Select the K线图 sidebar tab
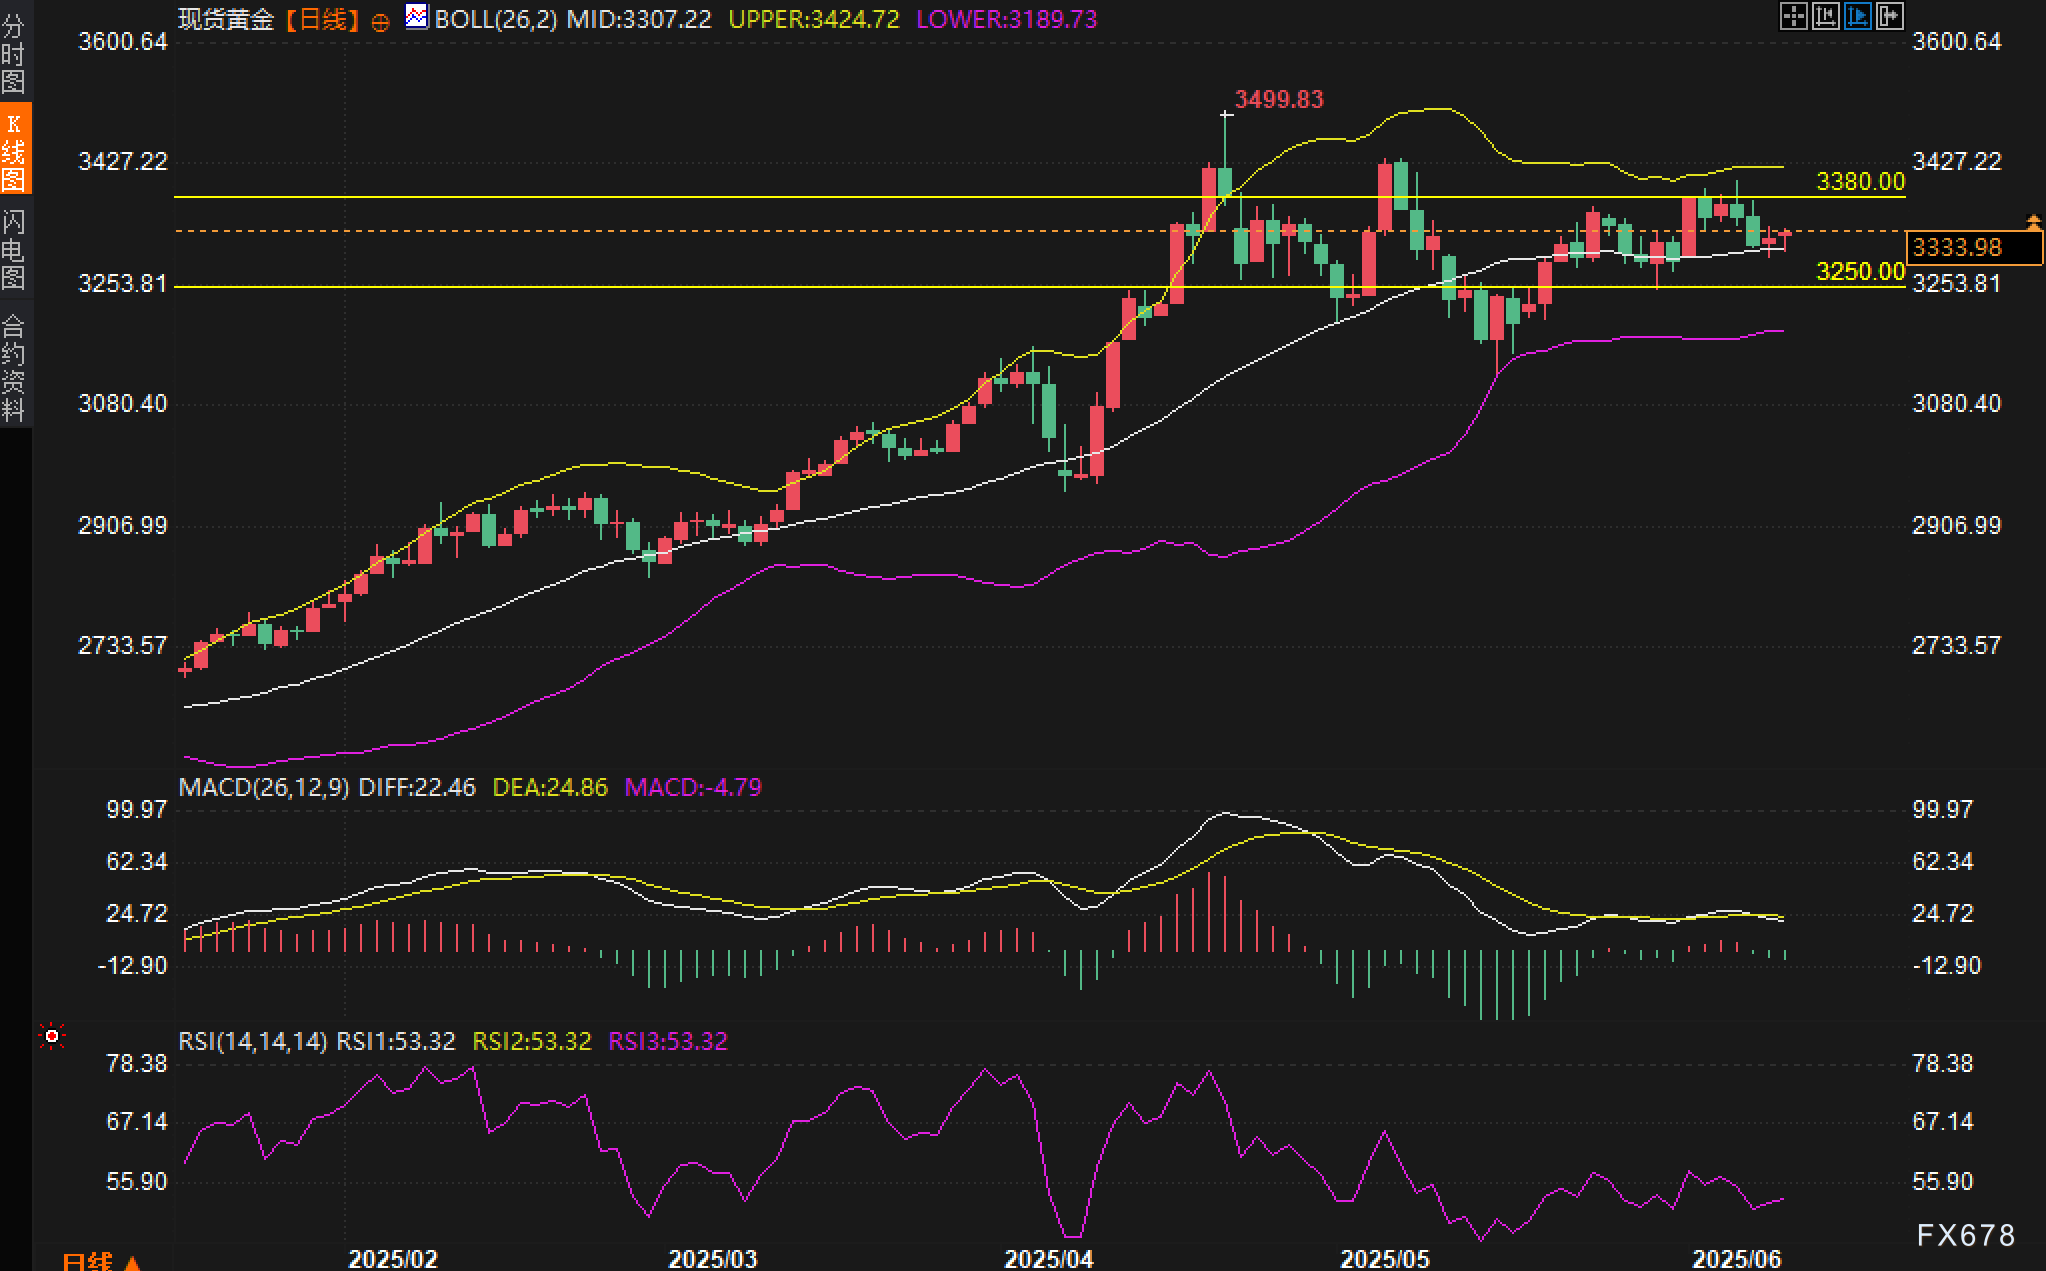Screen dimensions: 2046x1271 pyautogui.click(x=14, y=150)
